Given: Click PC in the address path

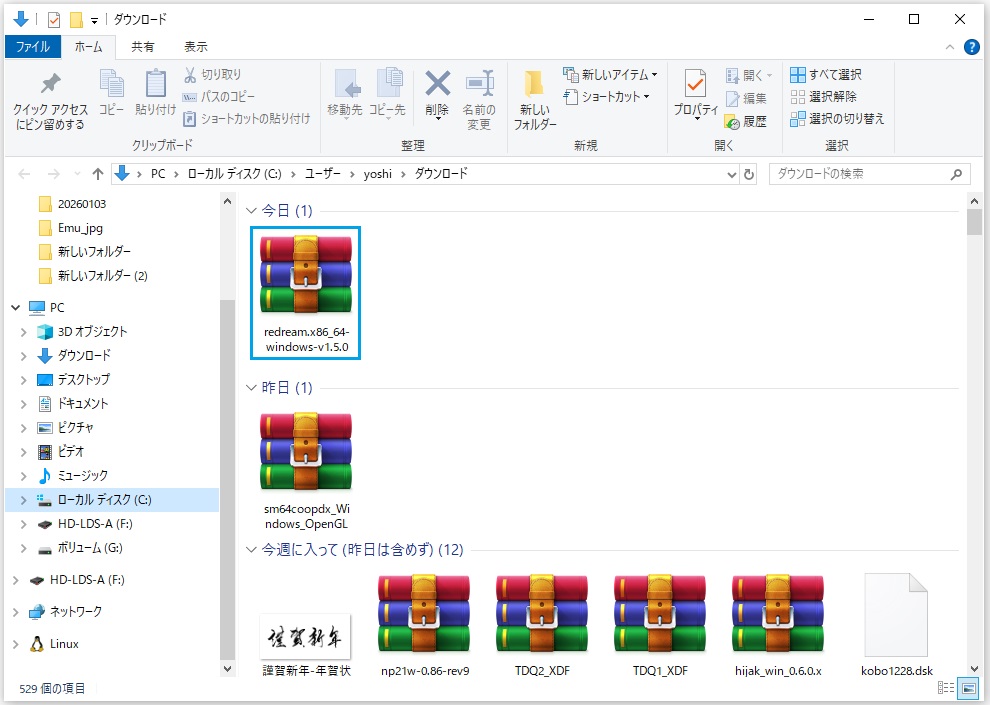Looking at the screenshot, I should (158, 174).
